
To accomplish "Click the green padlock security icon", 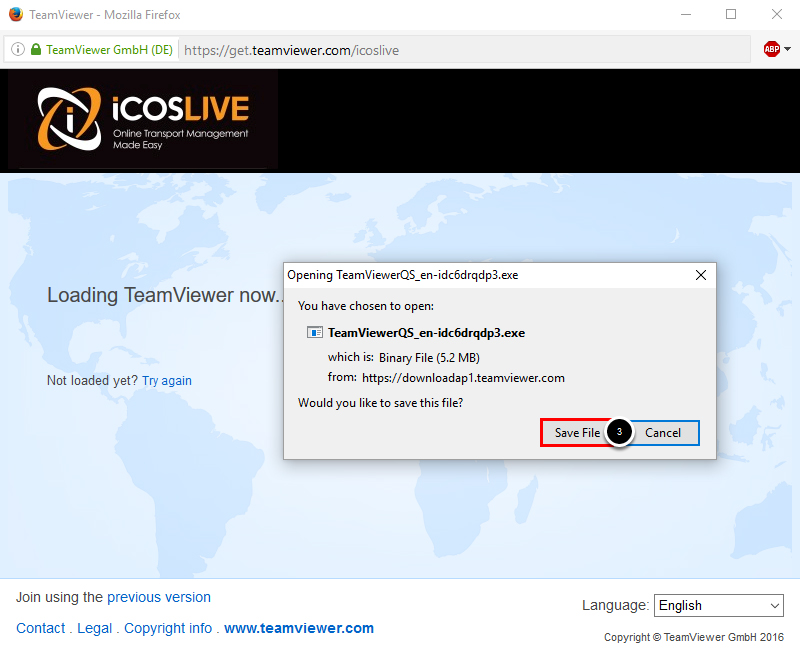I will pos(36,49).
